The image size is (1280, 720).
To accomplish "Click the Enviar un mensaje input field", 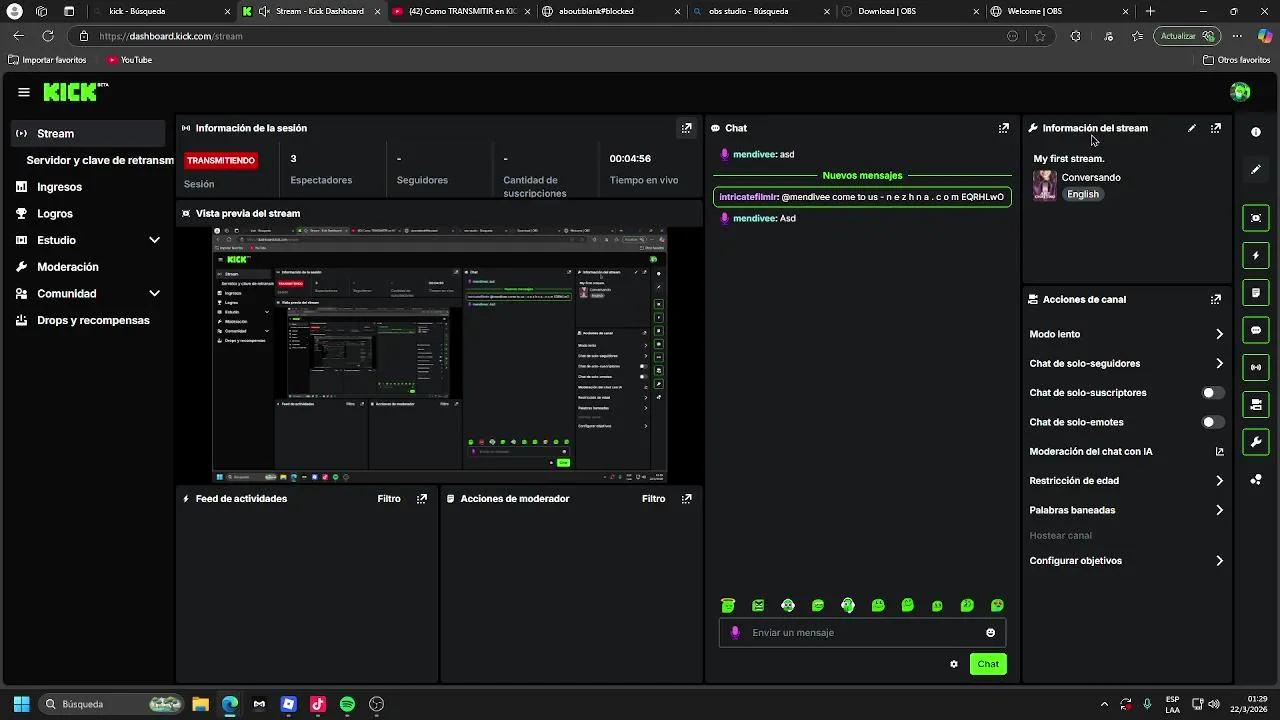I will pos(862,633).
